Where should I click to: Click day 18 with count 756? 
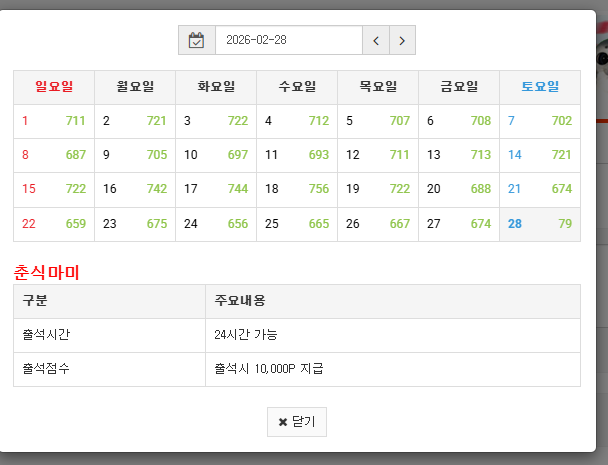coord(296,189)
